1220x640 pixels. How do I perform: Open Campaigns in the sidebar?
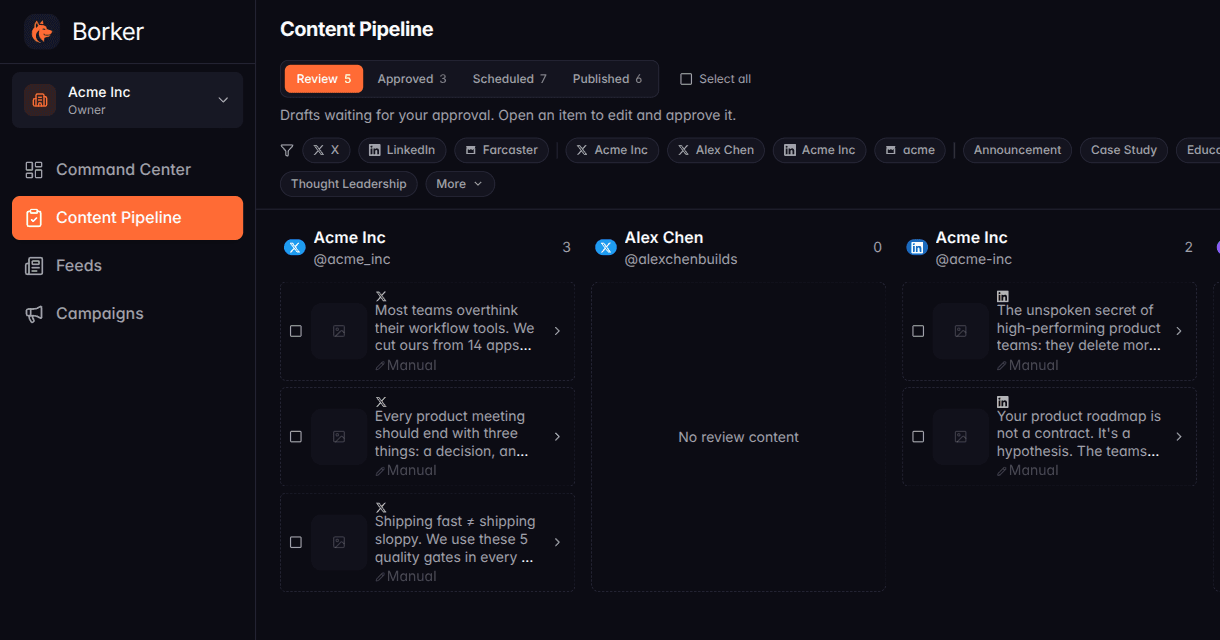127,314
